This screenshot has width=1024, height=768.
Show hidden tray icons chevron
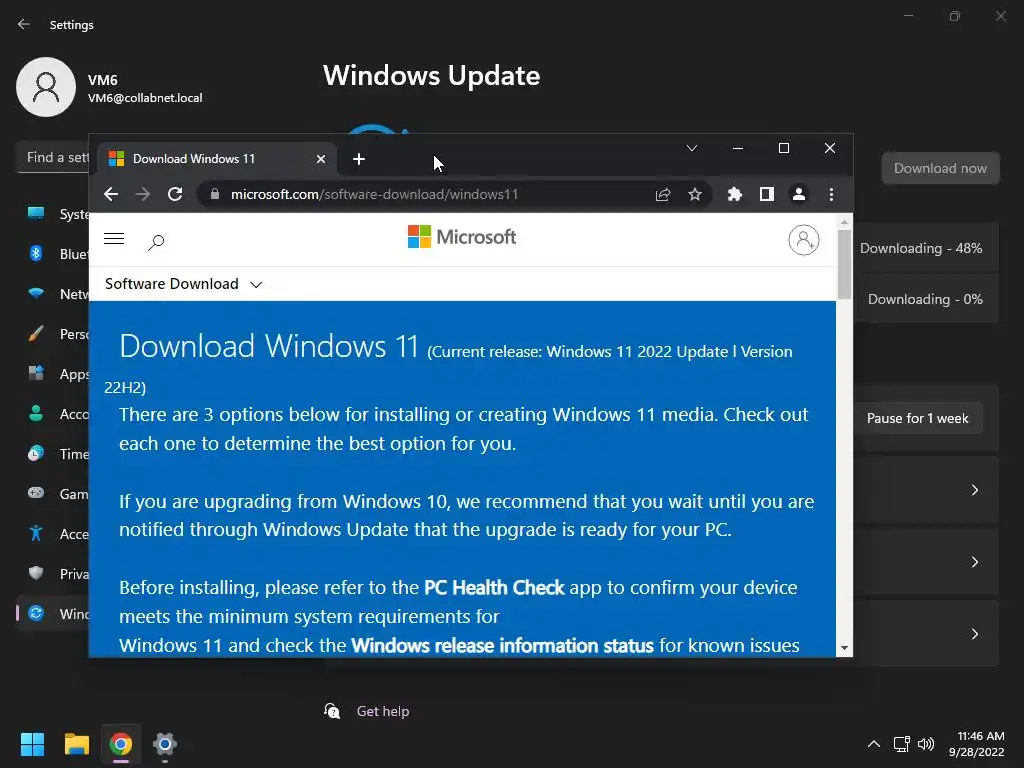(x=874, y=744)
